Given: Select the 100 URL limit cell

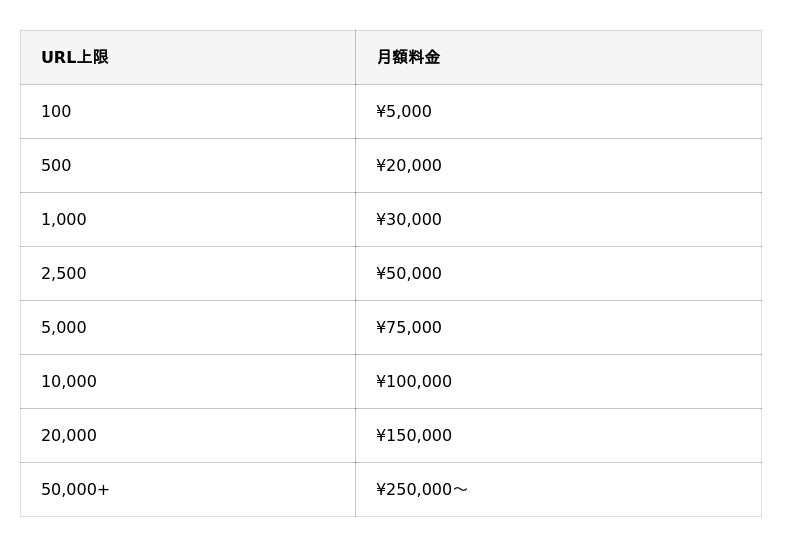Looking at the screenshot, I should click(56, 112).
